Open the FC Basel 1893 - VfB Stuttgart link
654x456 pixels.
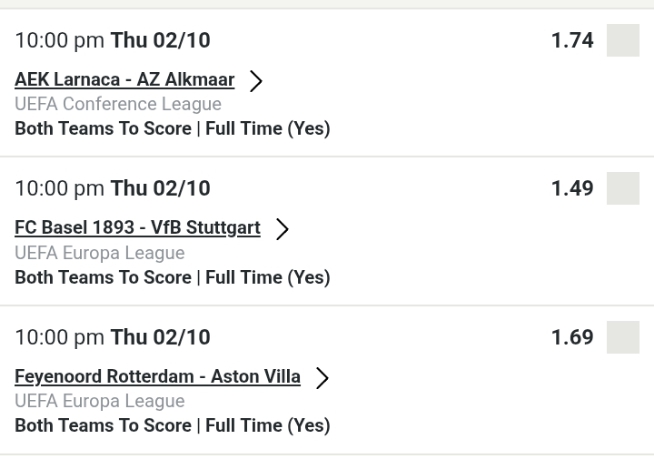click(137, 228)
